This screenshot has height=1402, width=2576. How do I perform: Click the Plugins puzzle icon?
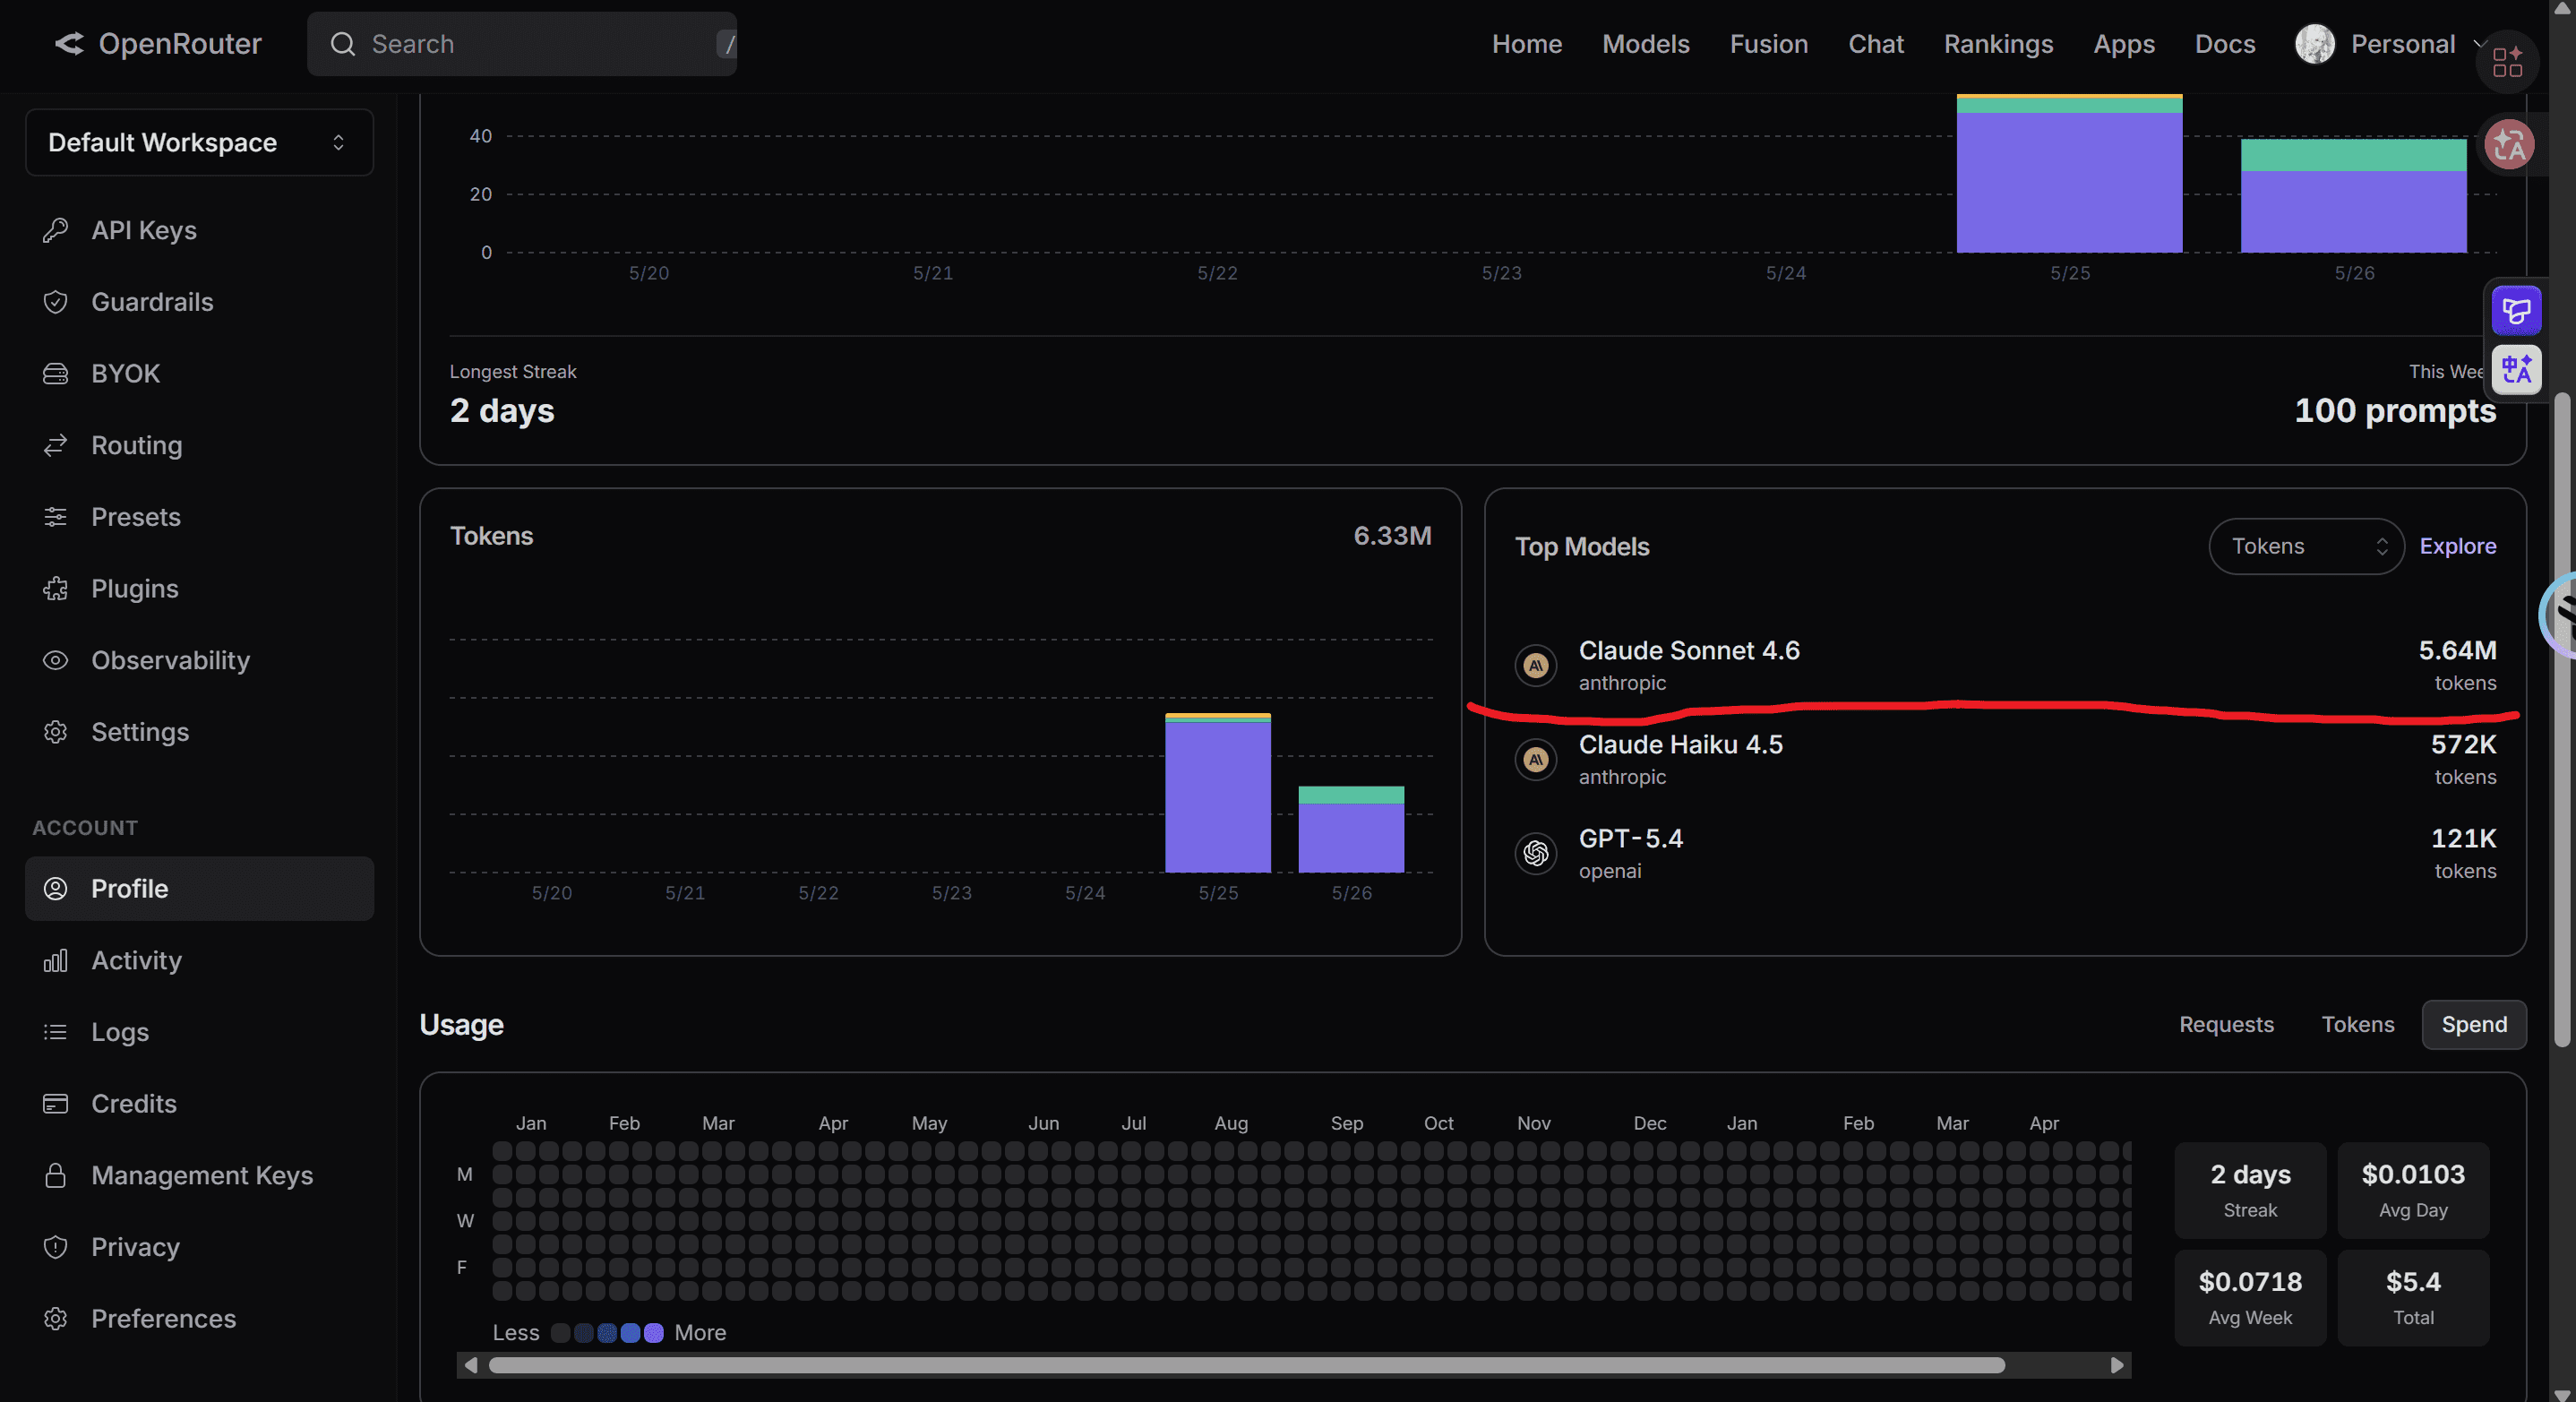(56, 589)
